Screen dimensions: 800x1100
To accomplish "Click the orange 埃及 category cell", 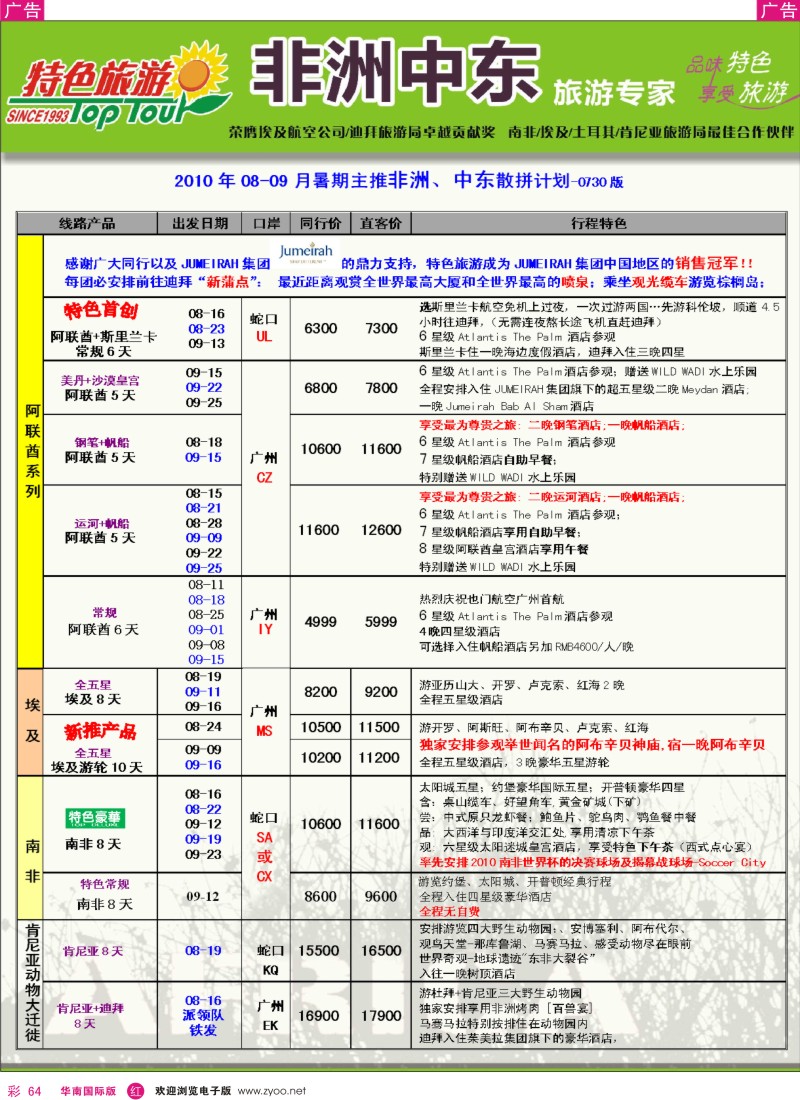I will tap(31, 722).
